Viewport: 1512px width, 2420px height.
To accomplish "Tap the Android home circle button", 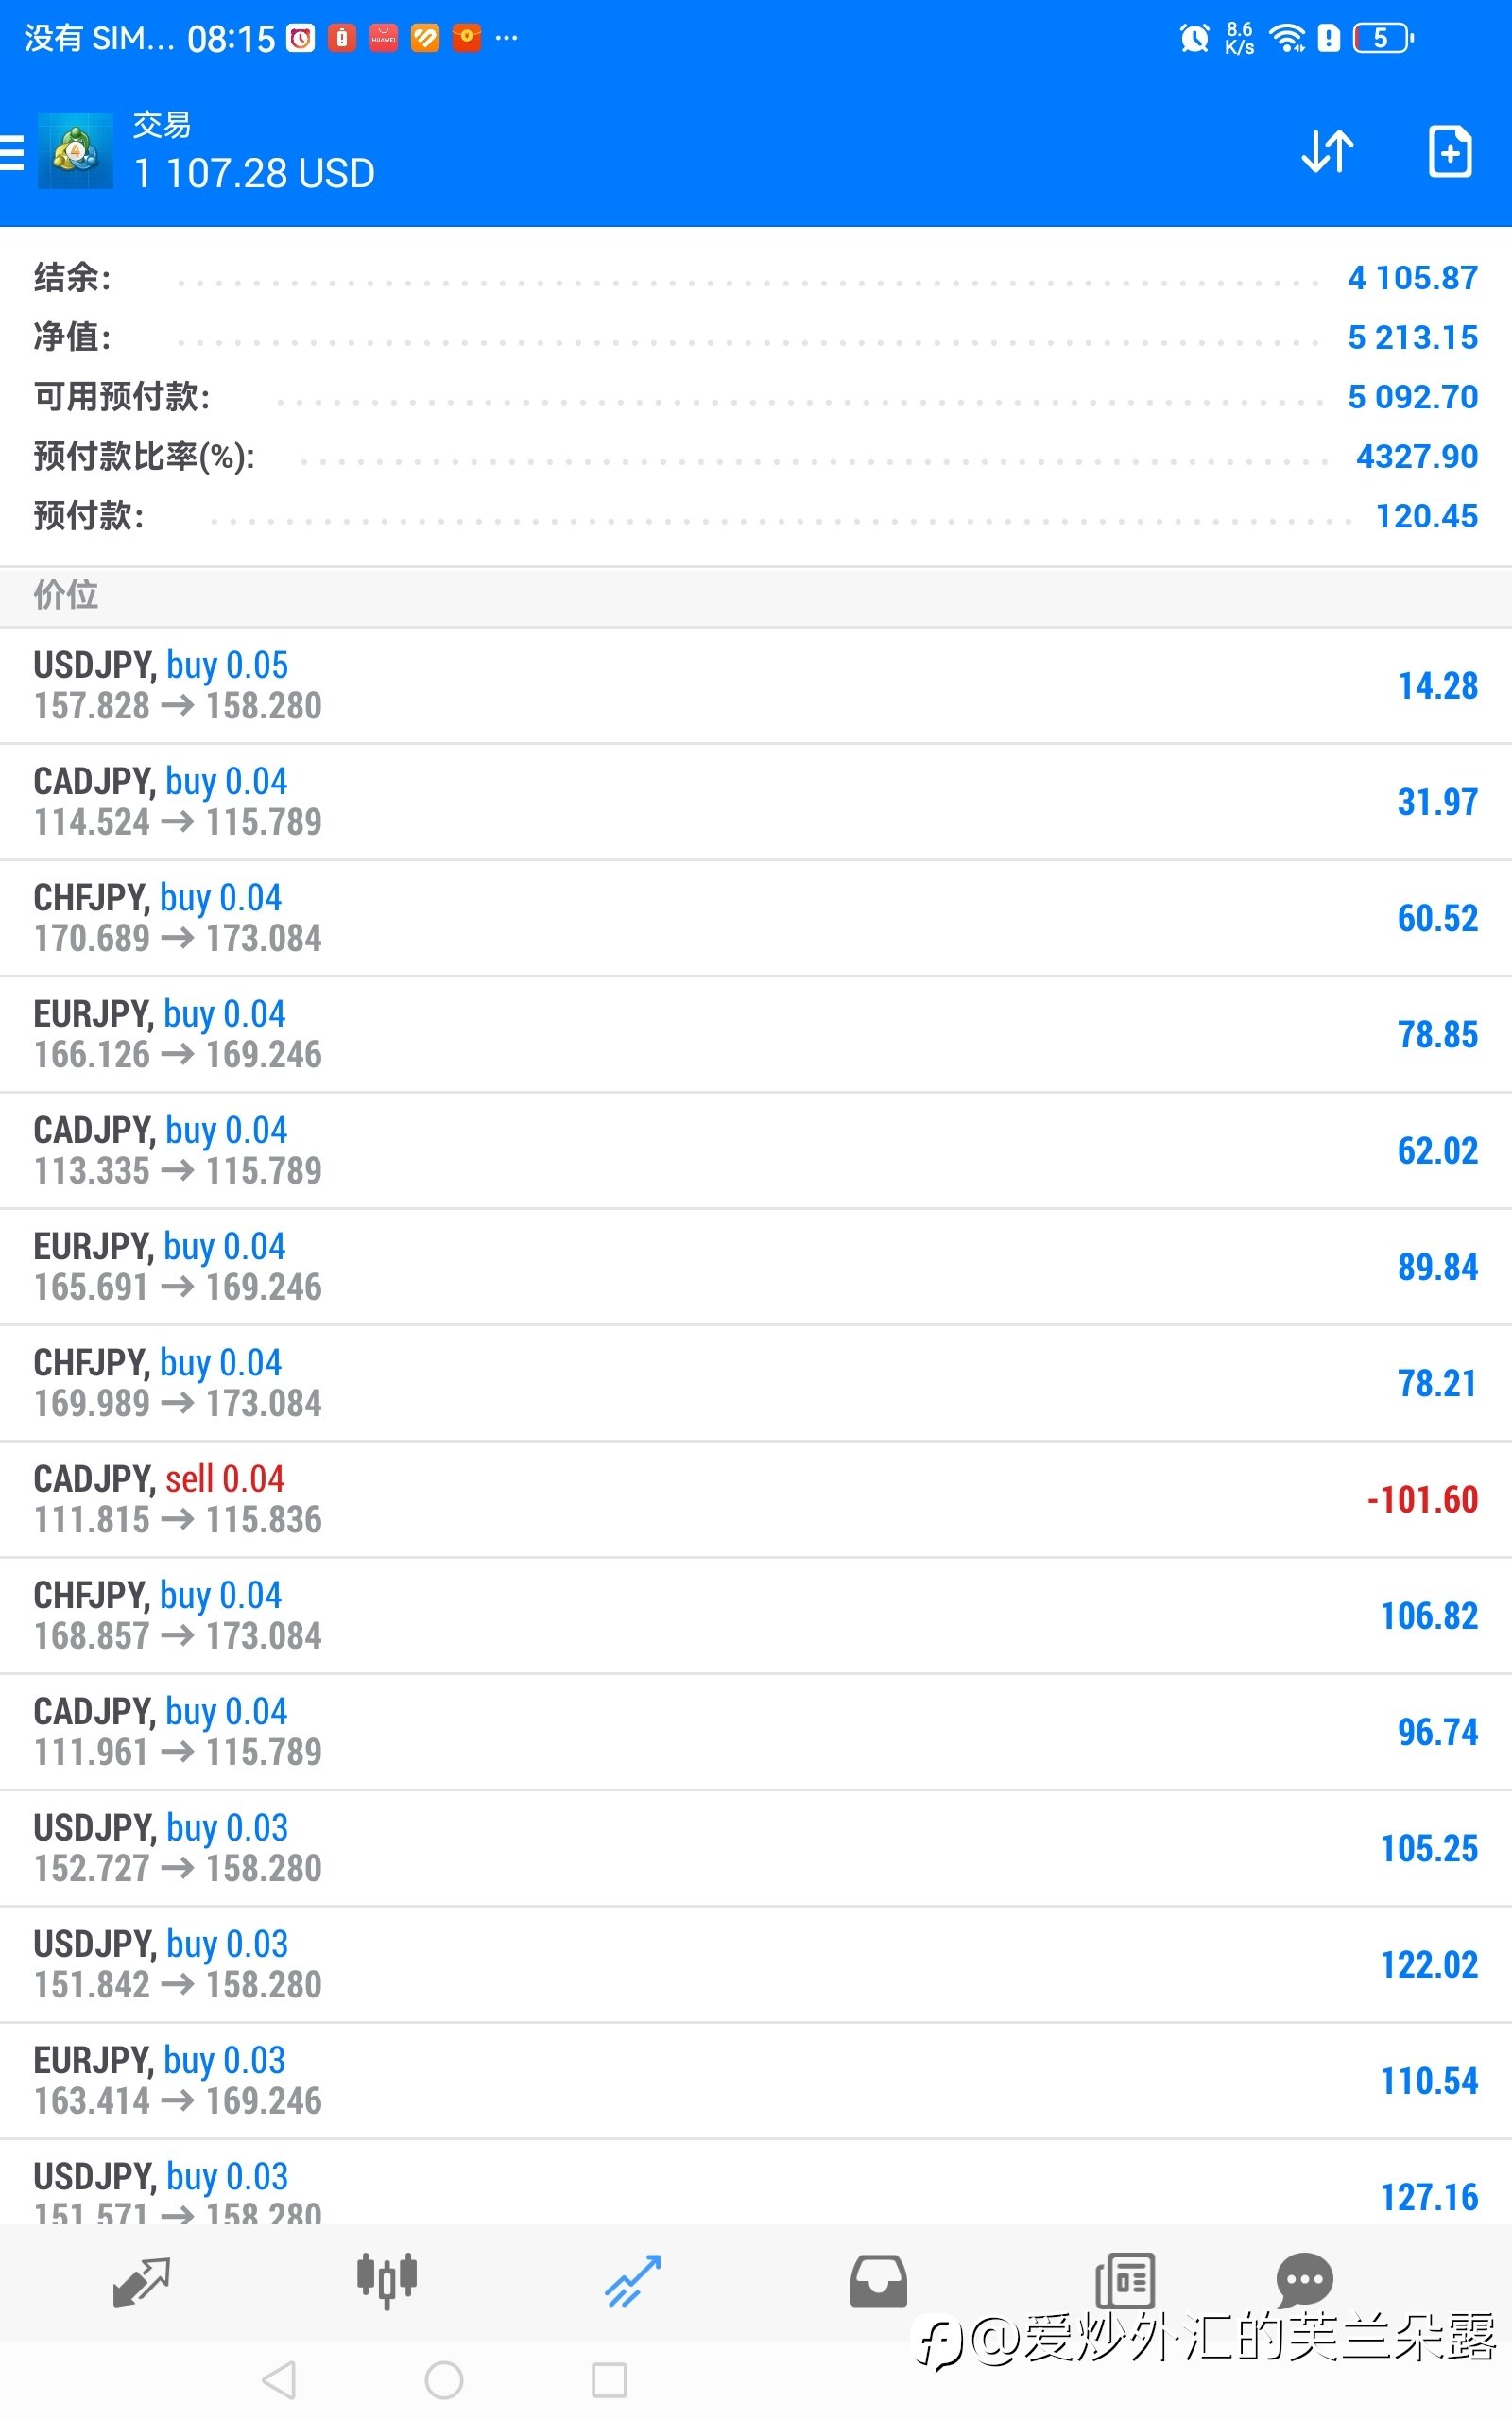I will coord(444,2381).
